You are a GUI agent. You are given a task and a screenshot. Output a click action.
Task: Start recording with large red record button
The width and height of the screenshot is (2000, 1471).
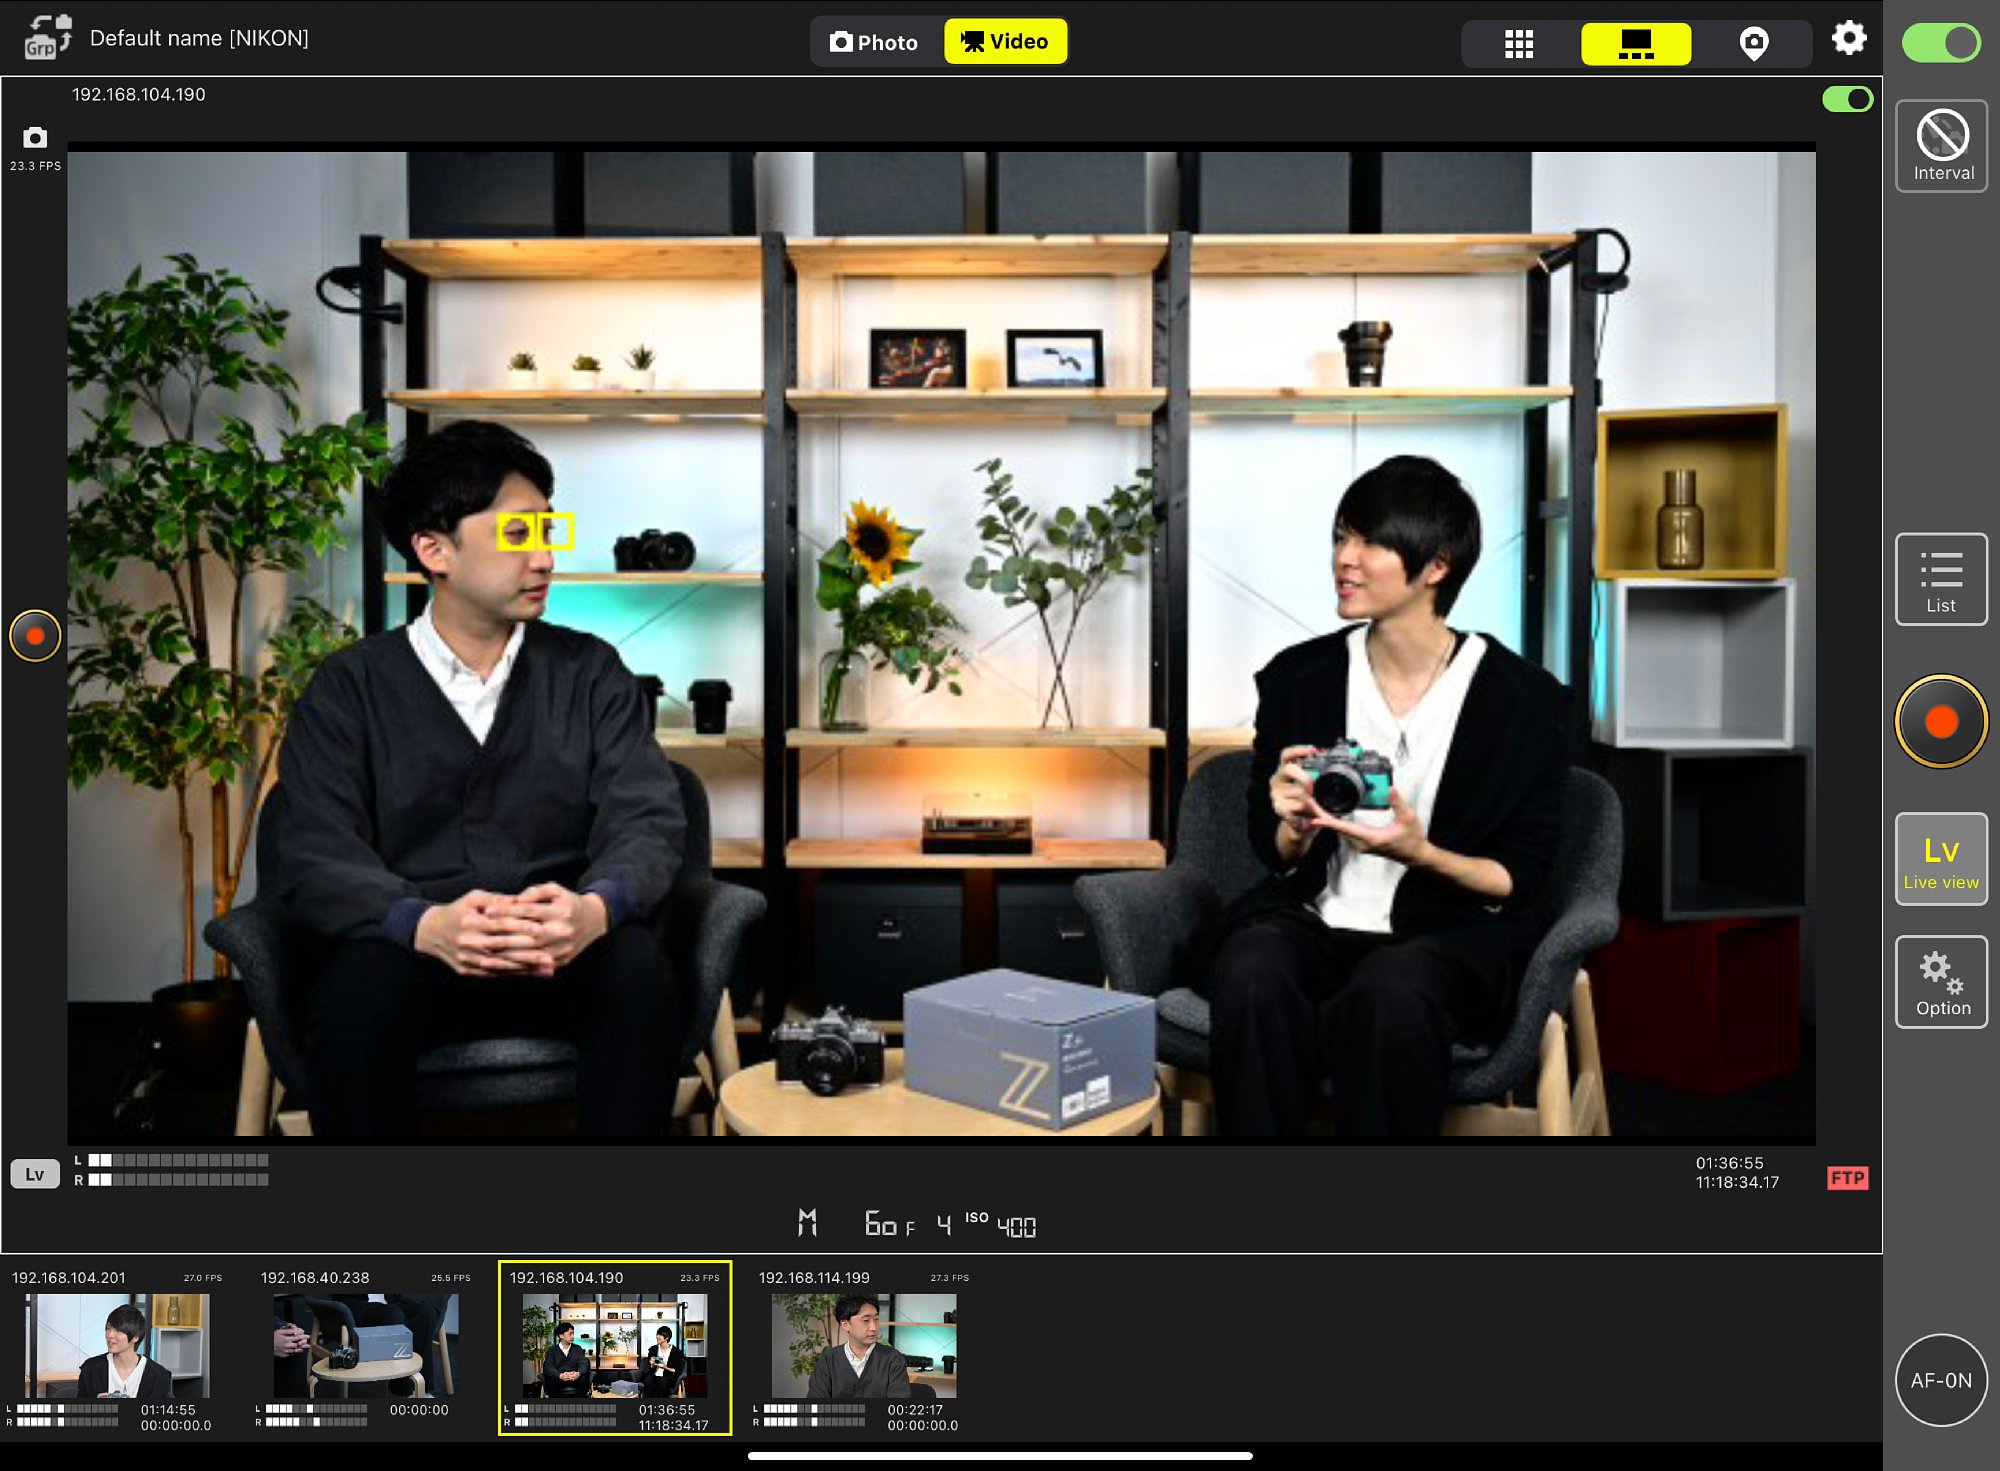tap(1941, 721)
